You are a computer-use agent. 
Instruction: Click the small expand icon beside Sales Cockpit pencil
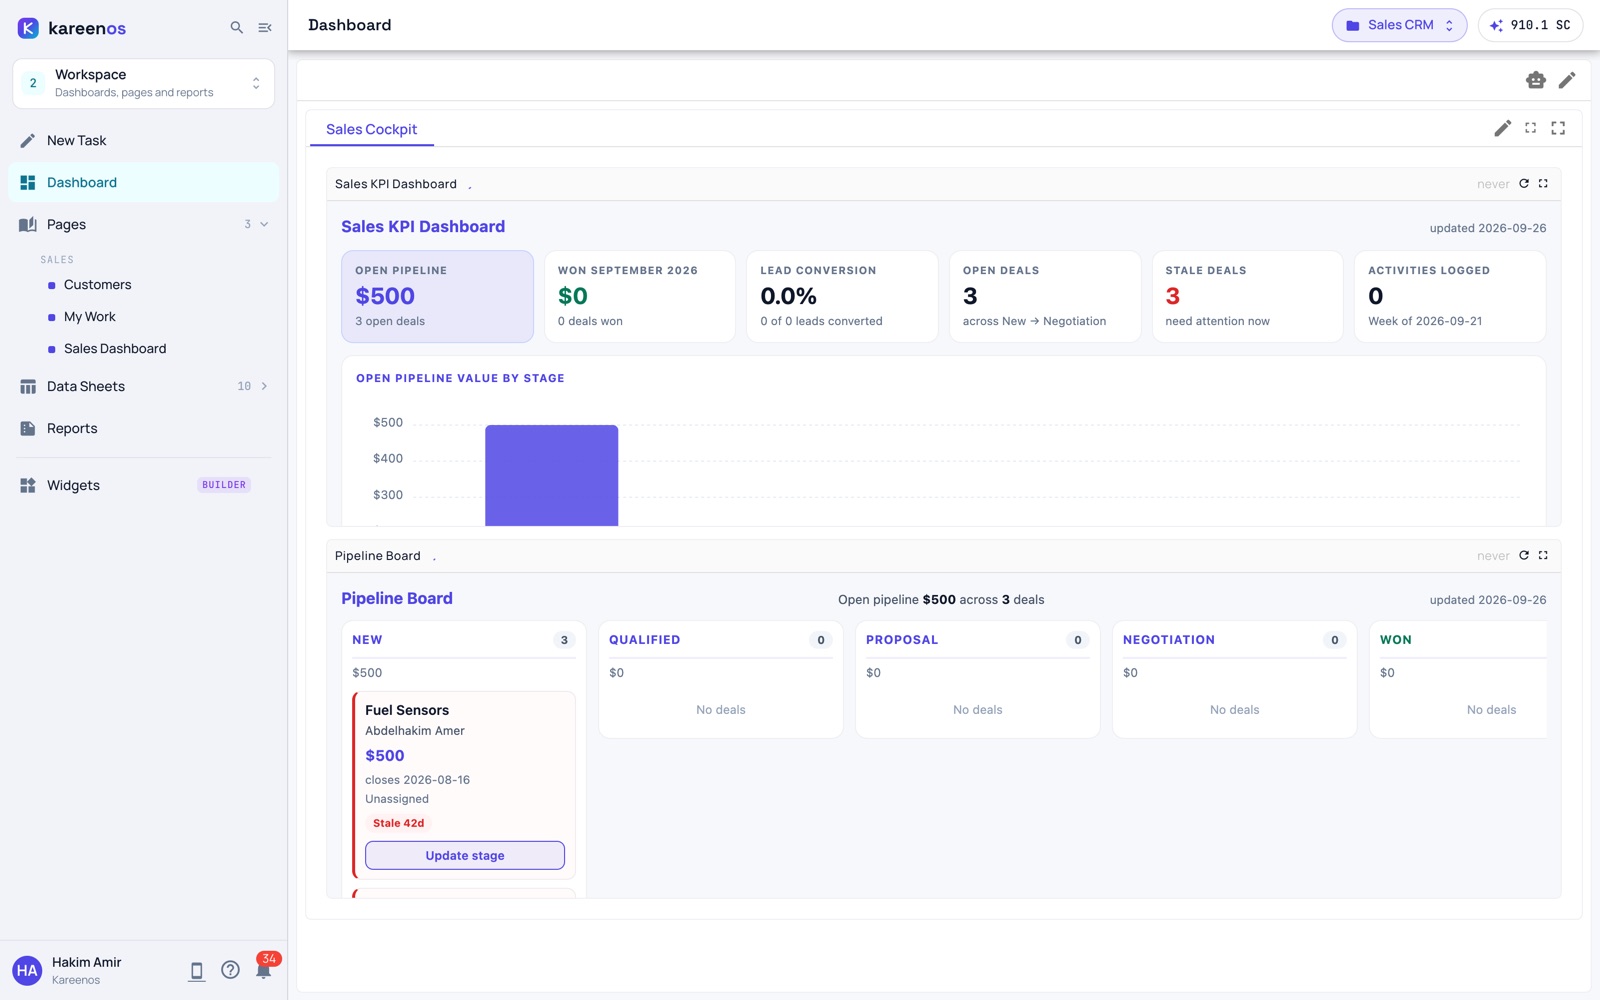click(1530, 128)
